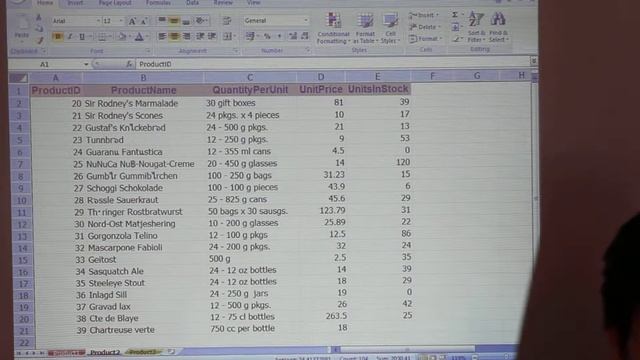Click the Accounting Number Format icon
640x360 pixels.
(250, 36)
